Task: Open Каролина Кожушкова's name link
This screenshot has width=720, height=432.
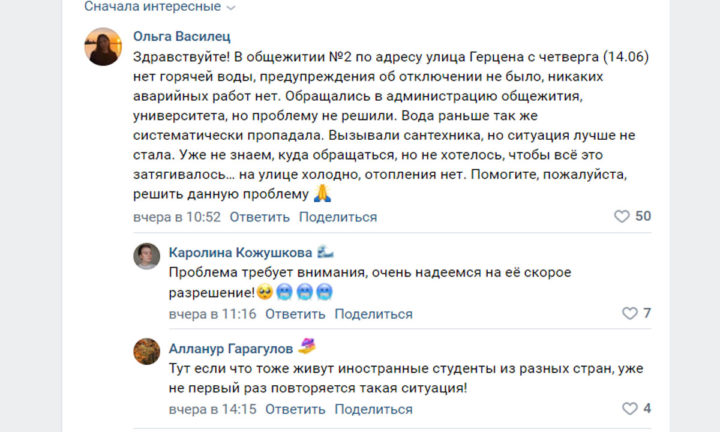Action: click(241, 252)
